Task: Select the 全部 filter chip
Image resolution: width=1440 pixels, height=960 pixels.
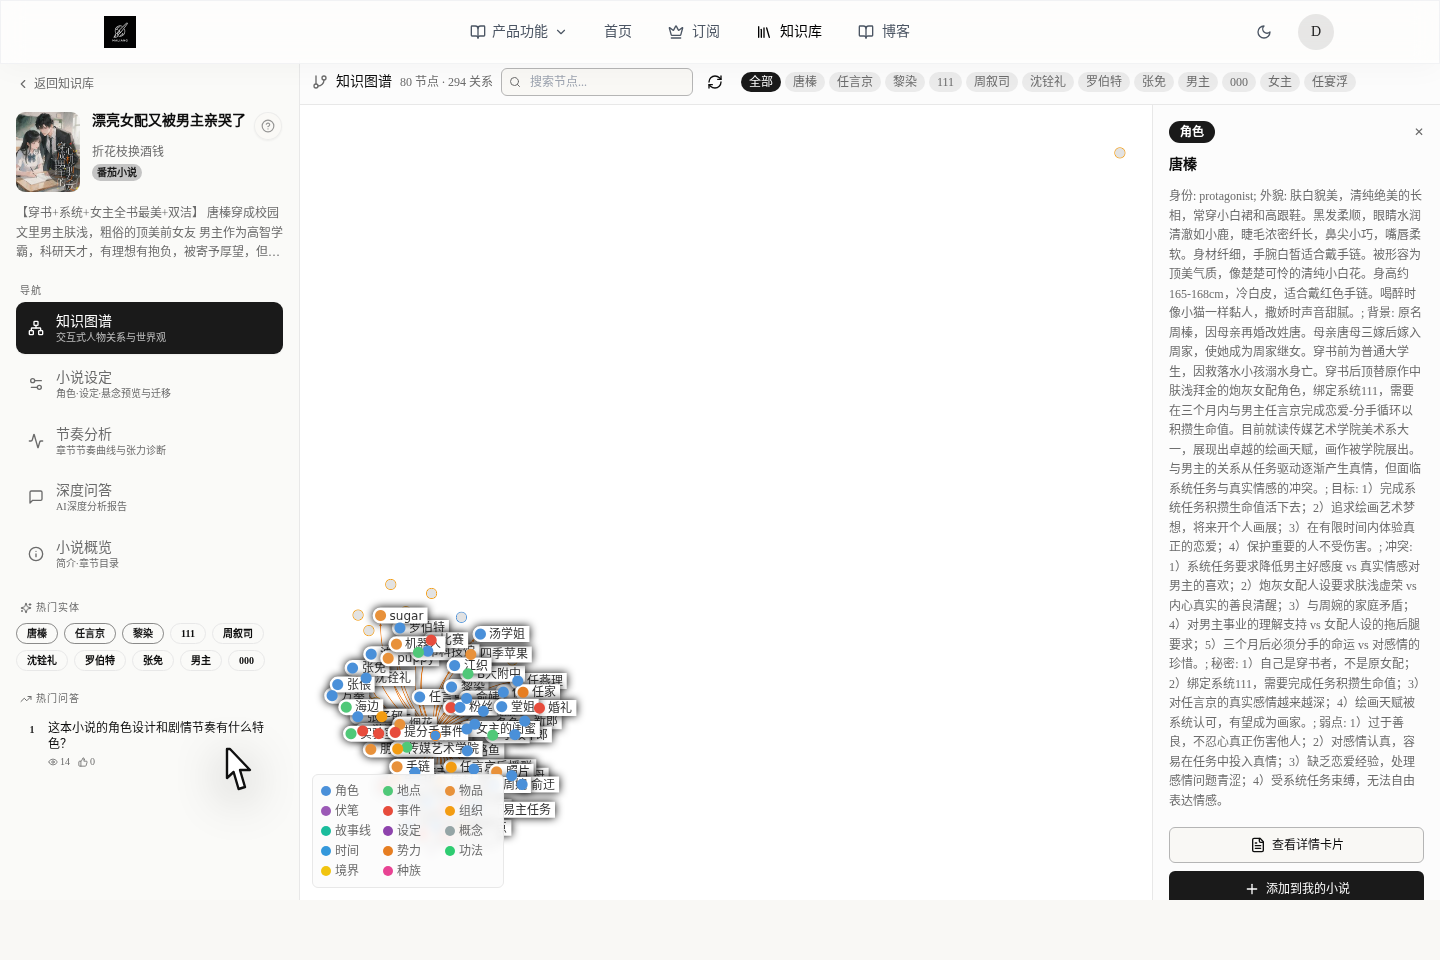Action: coord(761,82)
